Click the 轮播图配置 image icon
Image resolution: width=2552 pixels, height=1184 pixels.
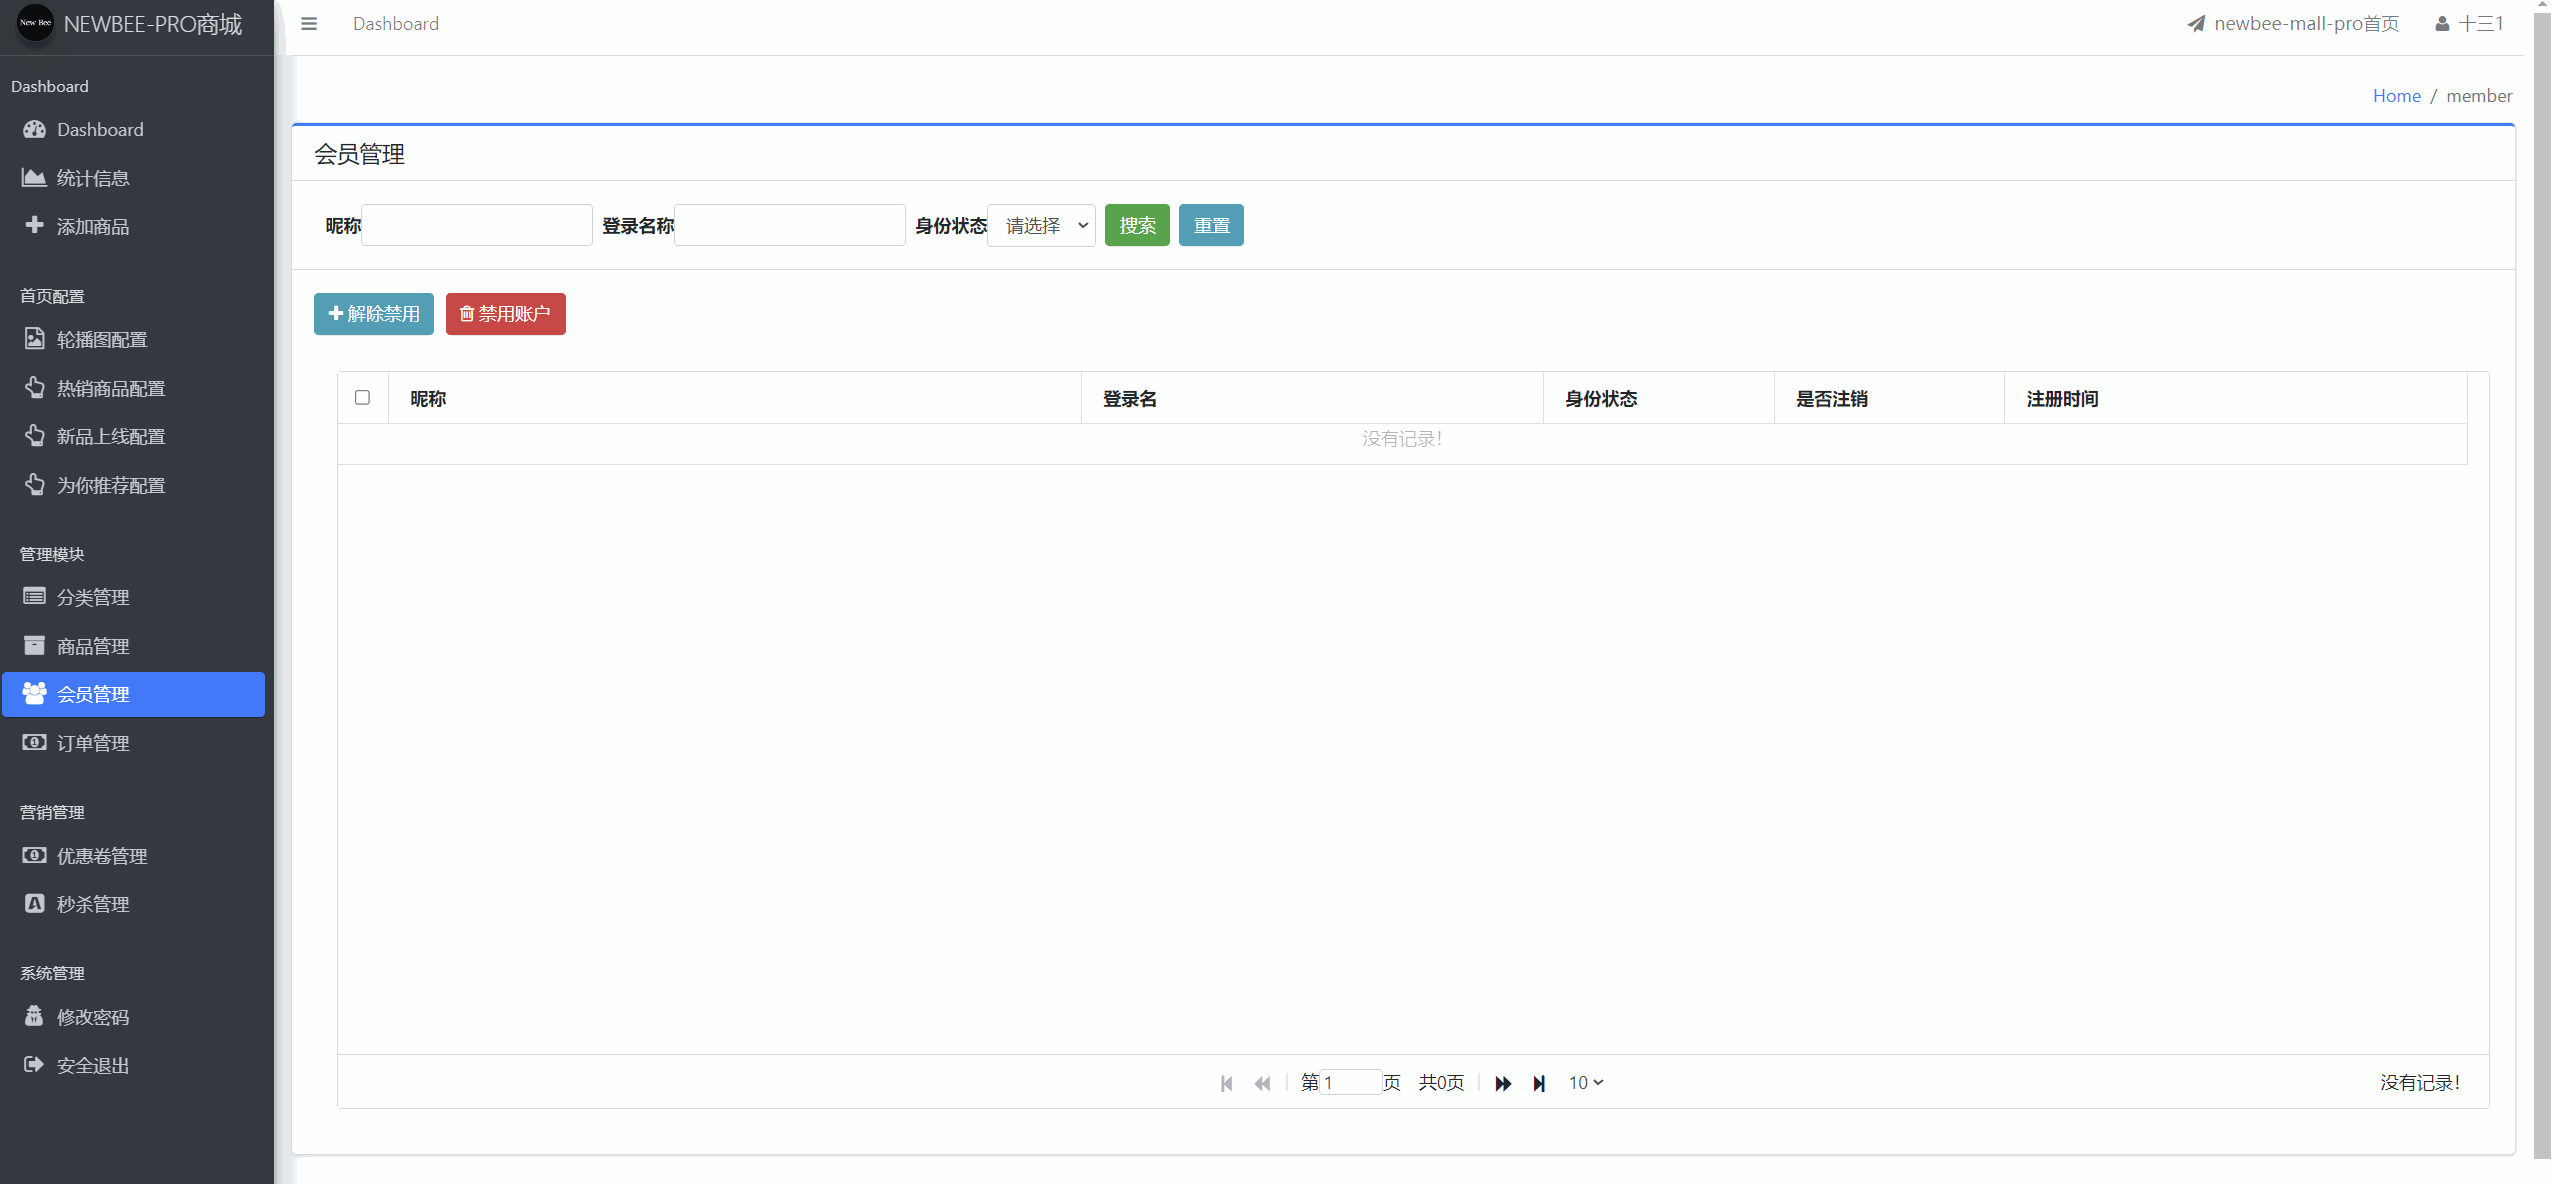pyautogui.click(x=34, y=339)
